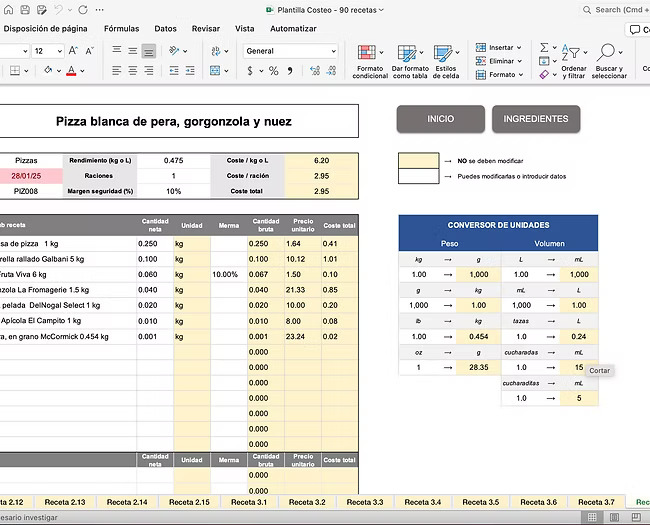Apply percent style with % icon

[x=274, y=71]
